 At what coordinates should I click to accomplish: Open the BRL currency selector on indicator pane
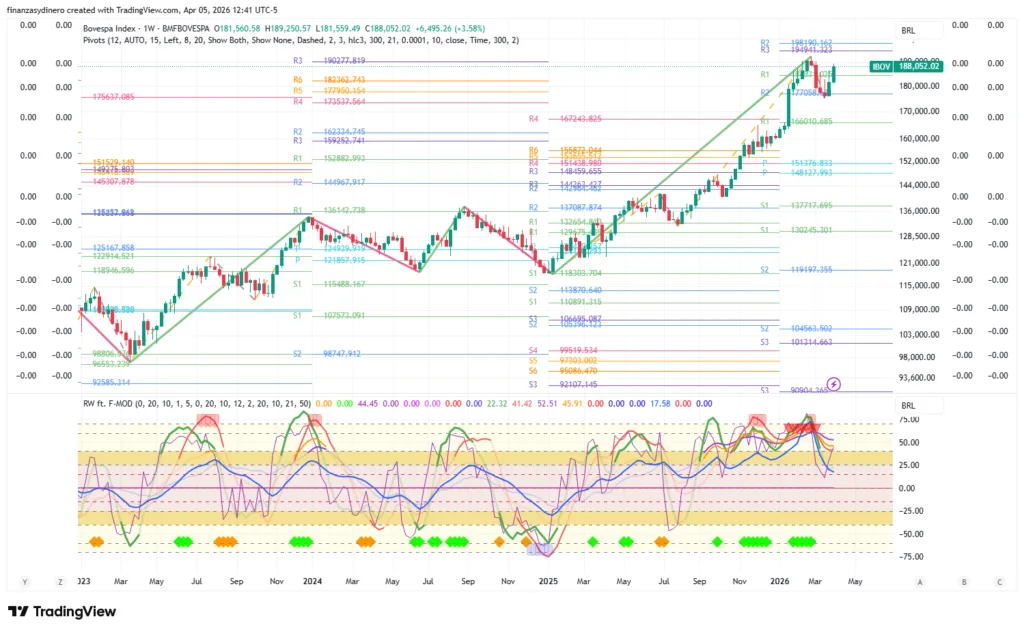click(908, 406)
